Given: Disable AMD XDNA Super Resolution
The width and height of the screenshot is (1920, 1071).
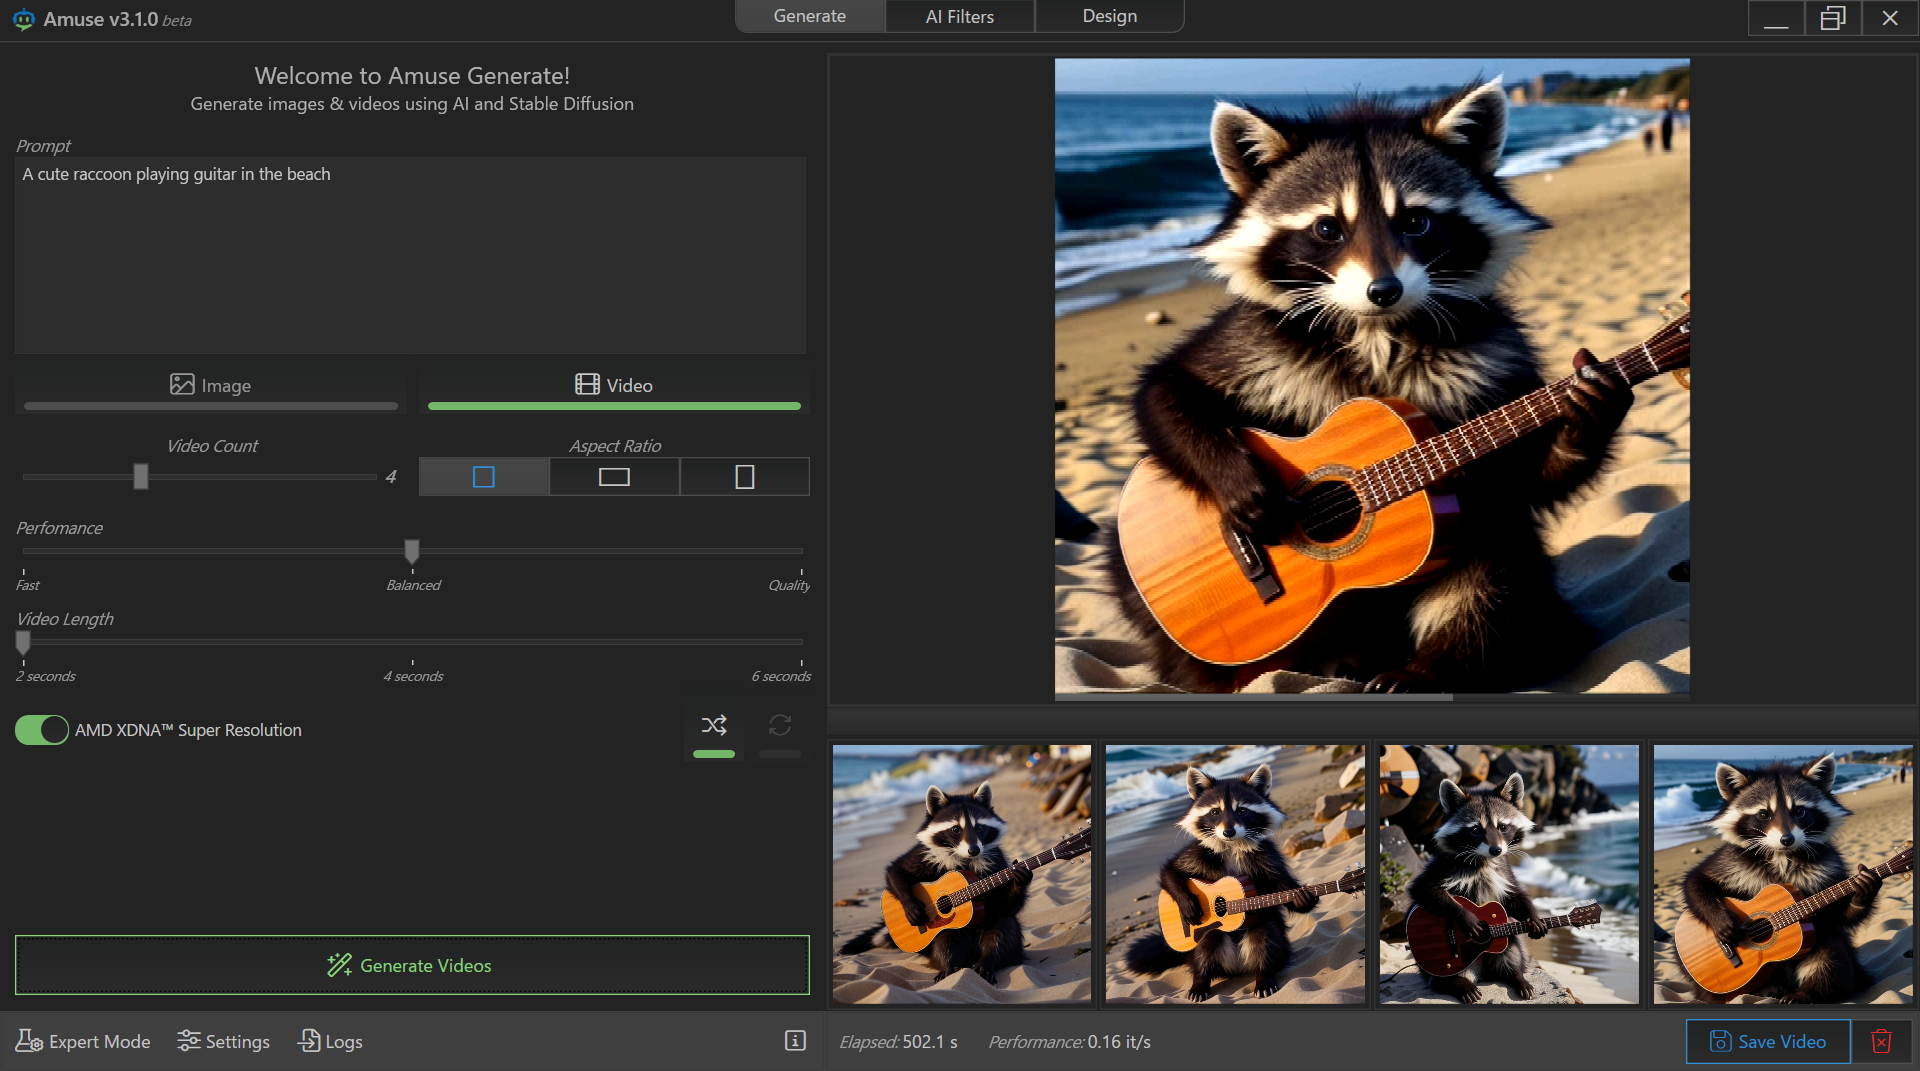Looking at the screenshot, I should pos(40,730).
